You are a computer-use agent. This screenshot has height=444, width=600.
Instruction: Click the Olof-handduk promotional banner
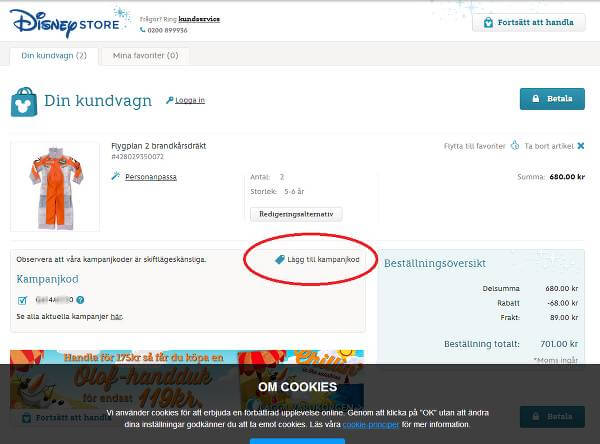[187, 380]
